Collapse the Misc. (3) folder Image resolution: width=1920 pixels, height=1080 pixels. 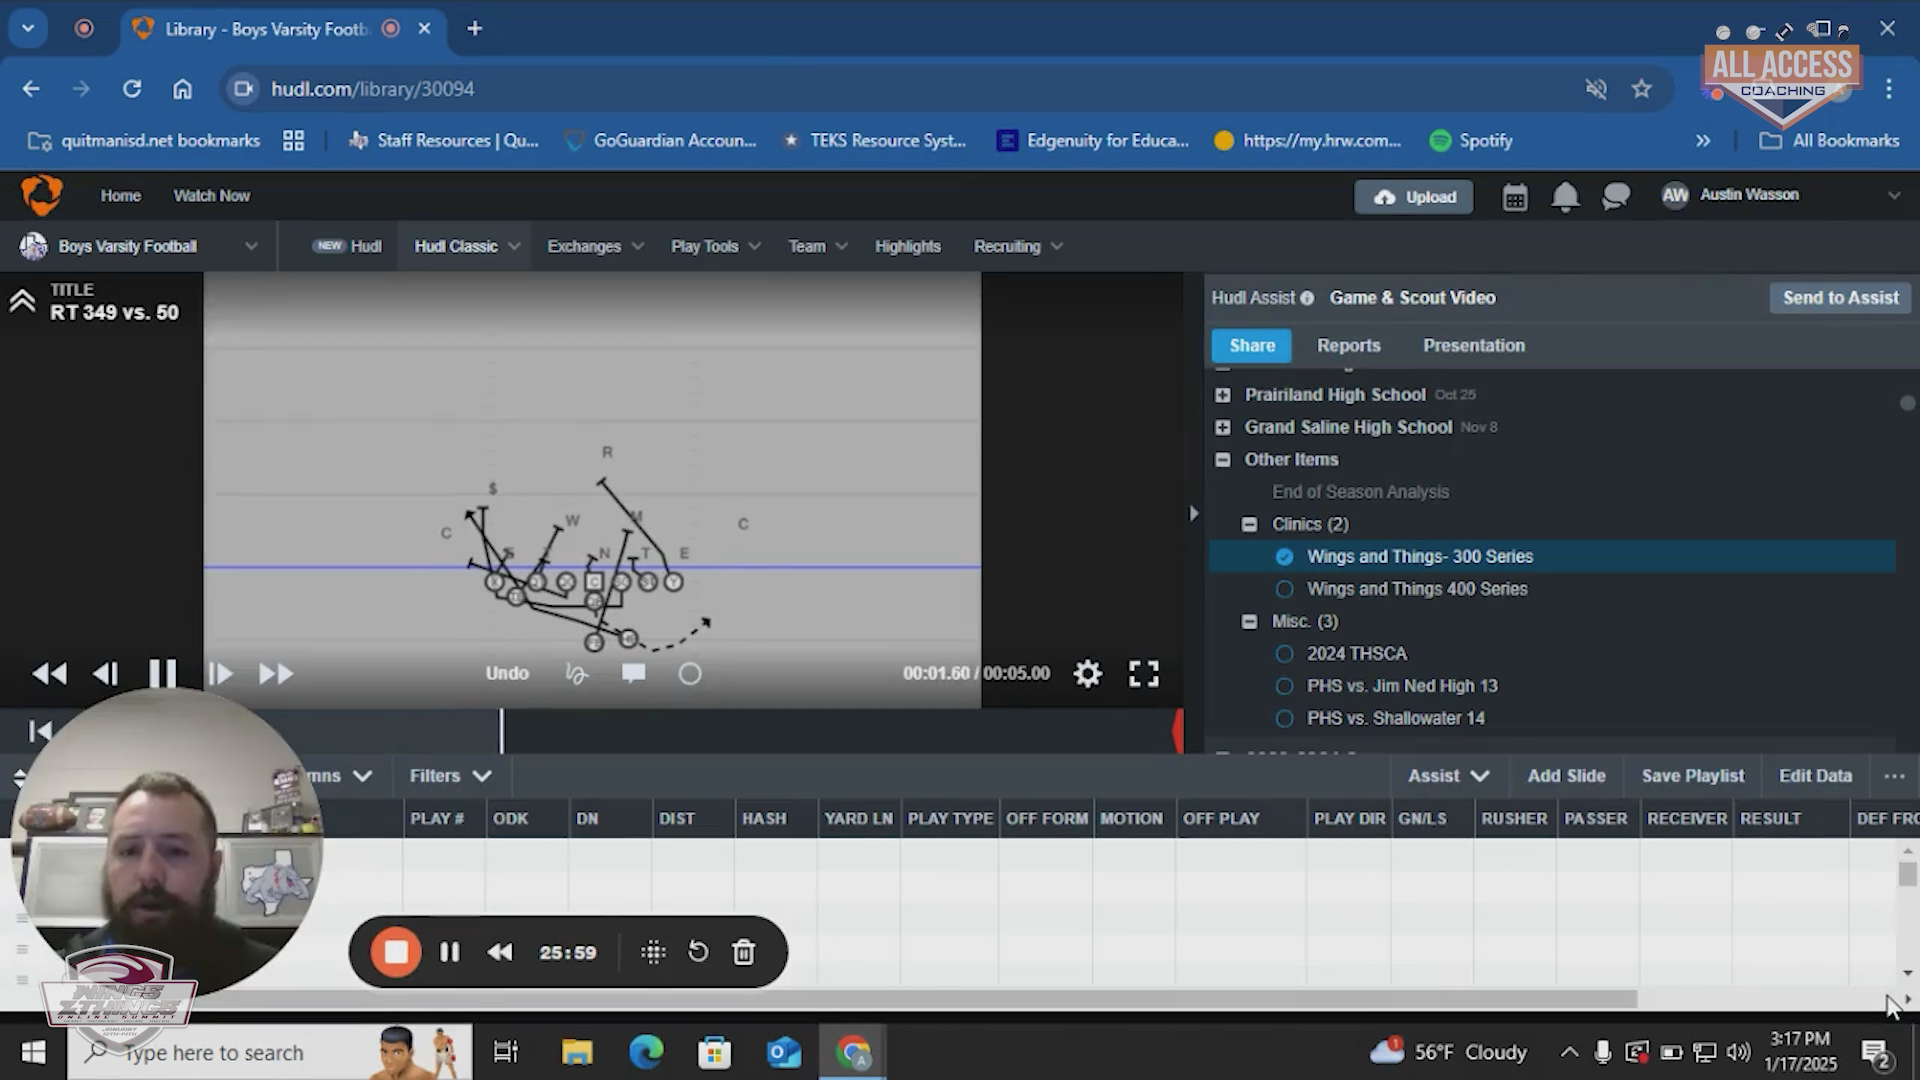[x=1249, y=621]
